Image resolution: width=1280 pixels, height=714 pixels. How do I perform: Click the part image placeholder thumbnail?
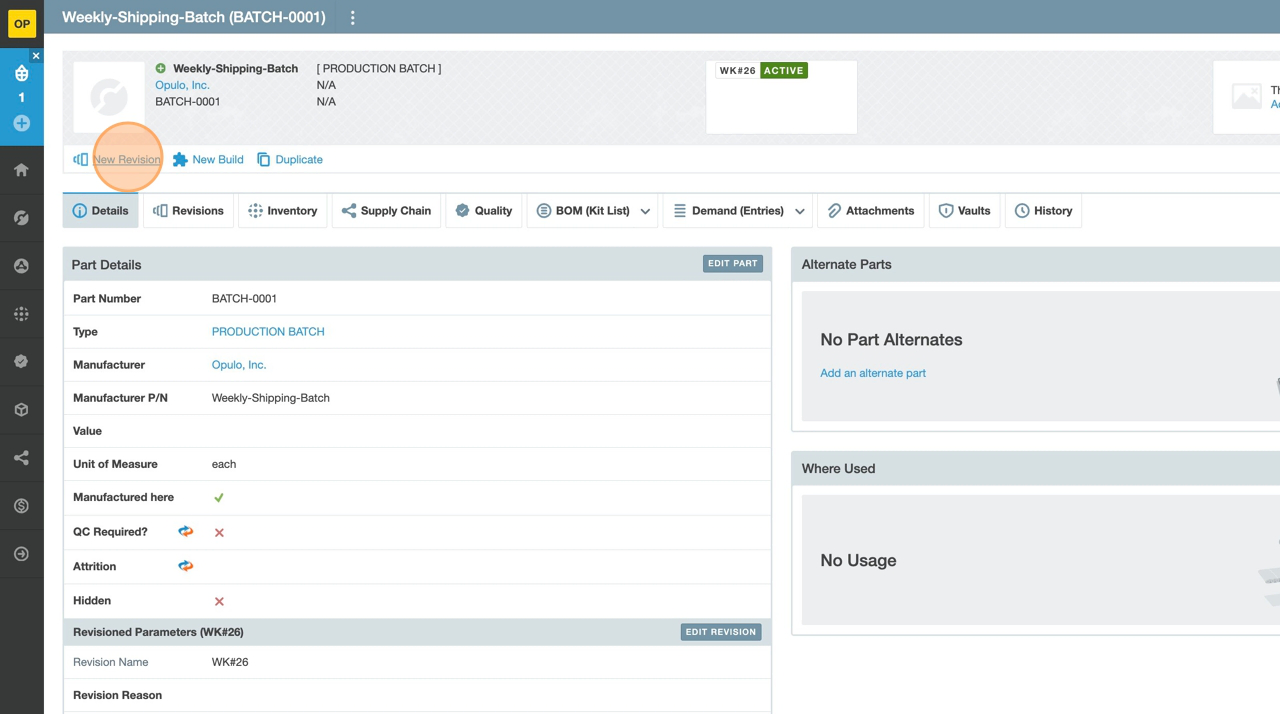tap(108, 97)
